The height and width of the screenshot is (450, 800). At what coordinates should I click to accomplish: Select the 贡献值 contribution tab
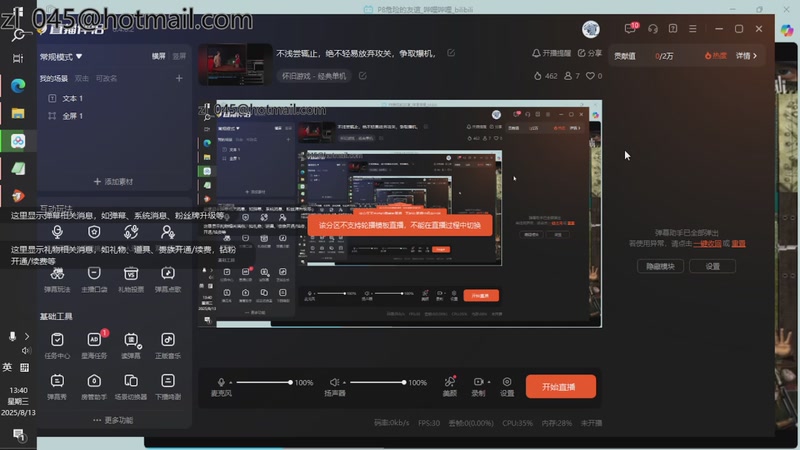(x=624, y=56)
